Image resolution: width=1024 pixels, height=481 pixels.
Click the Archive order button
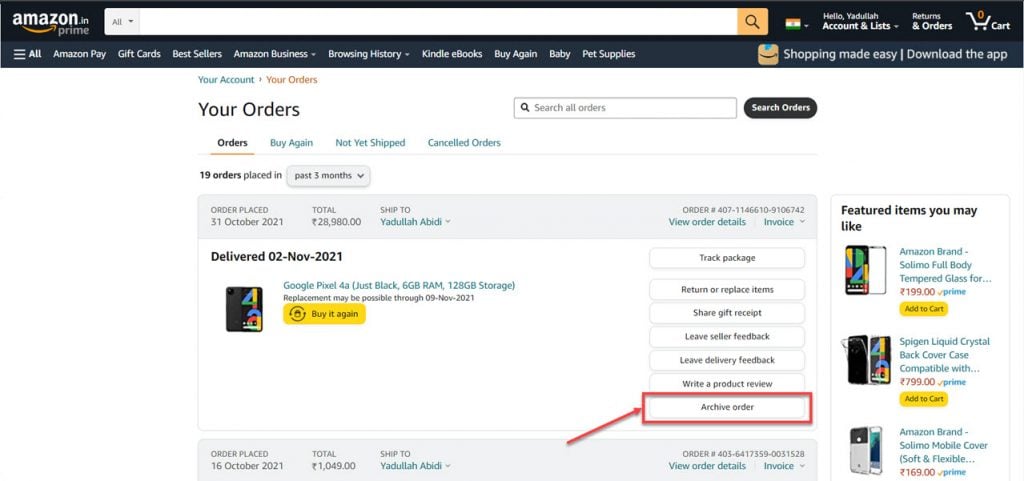coord(727,407)
